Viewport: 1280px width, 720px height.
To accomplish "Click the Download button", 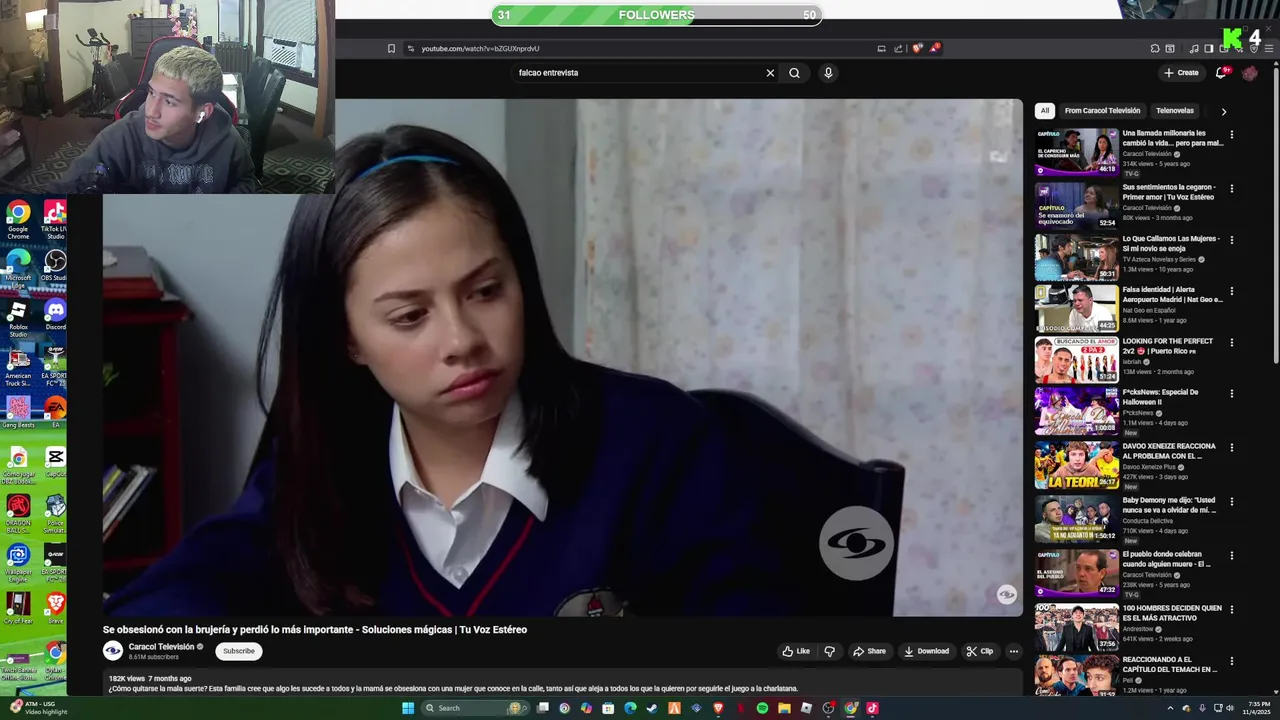I will click(x=926, y=651).
